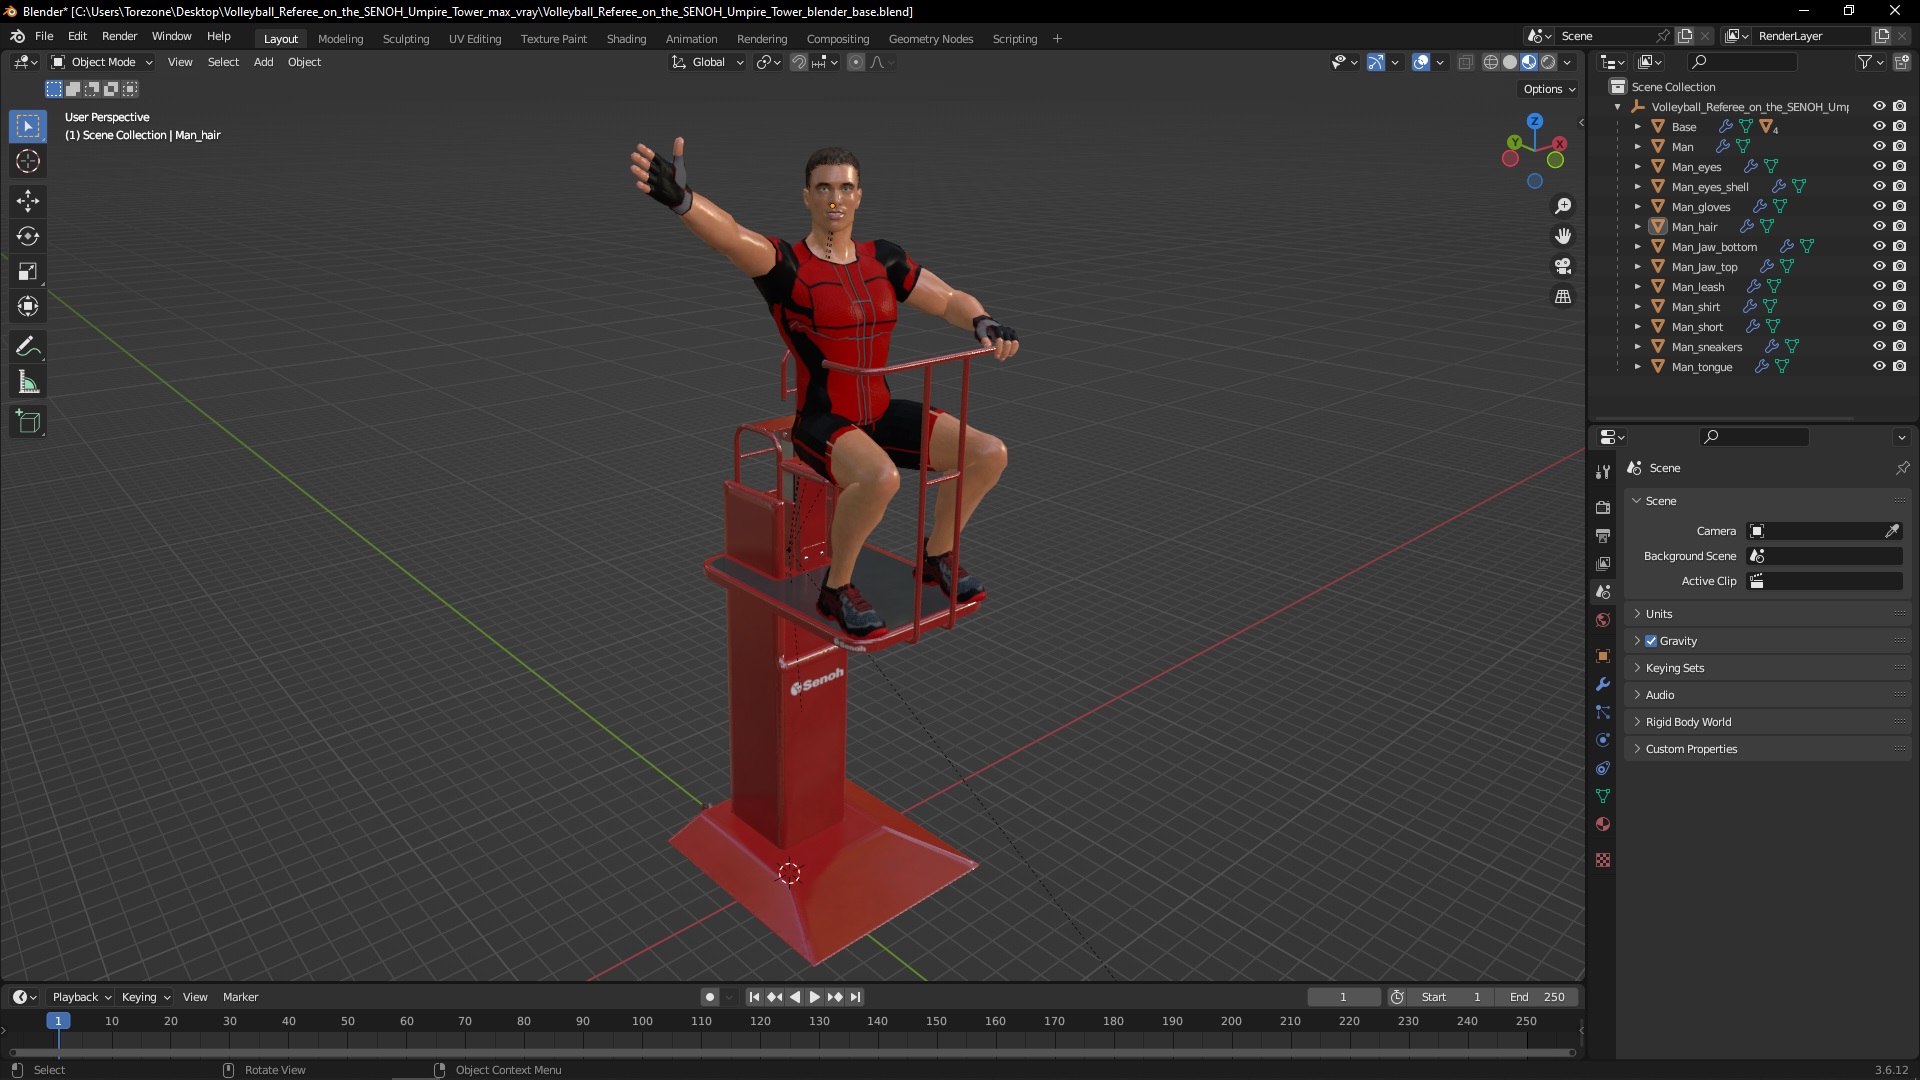Open the Material properties tab
This screenshot has height=1080, width=1920.
pyautogui.click(x=1603, y=824)
